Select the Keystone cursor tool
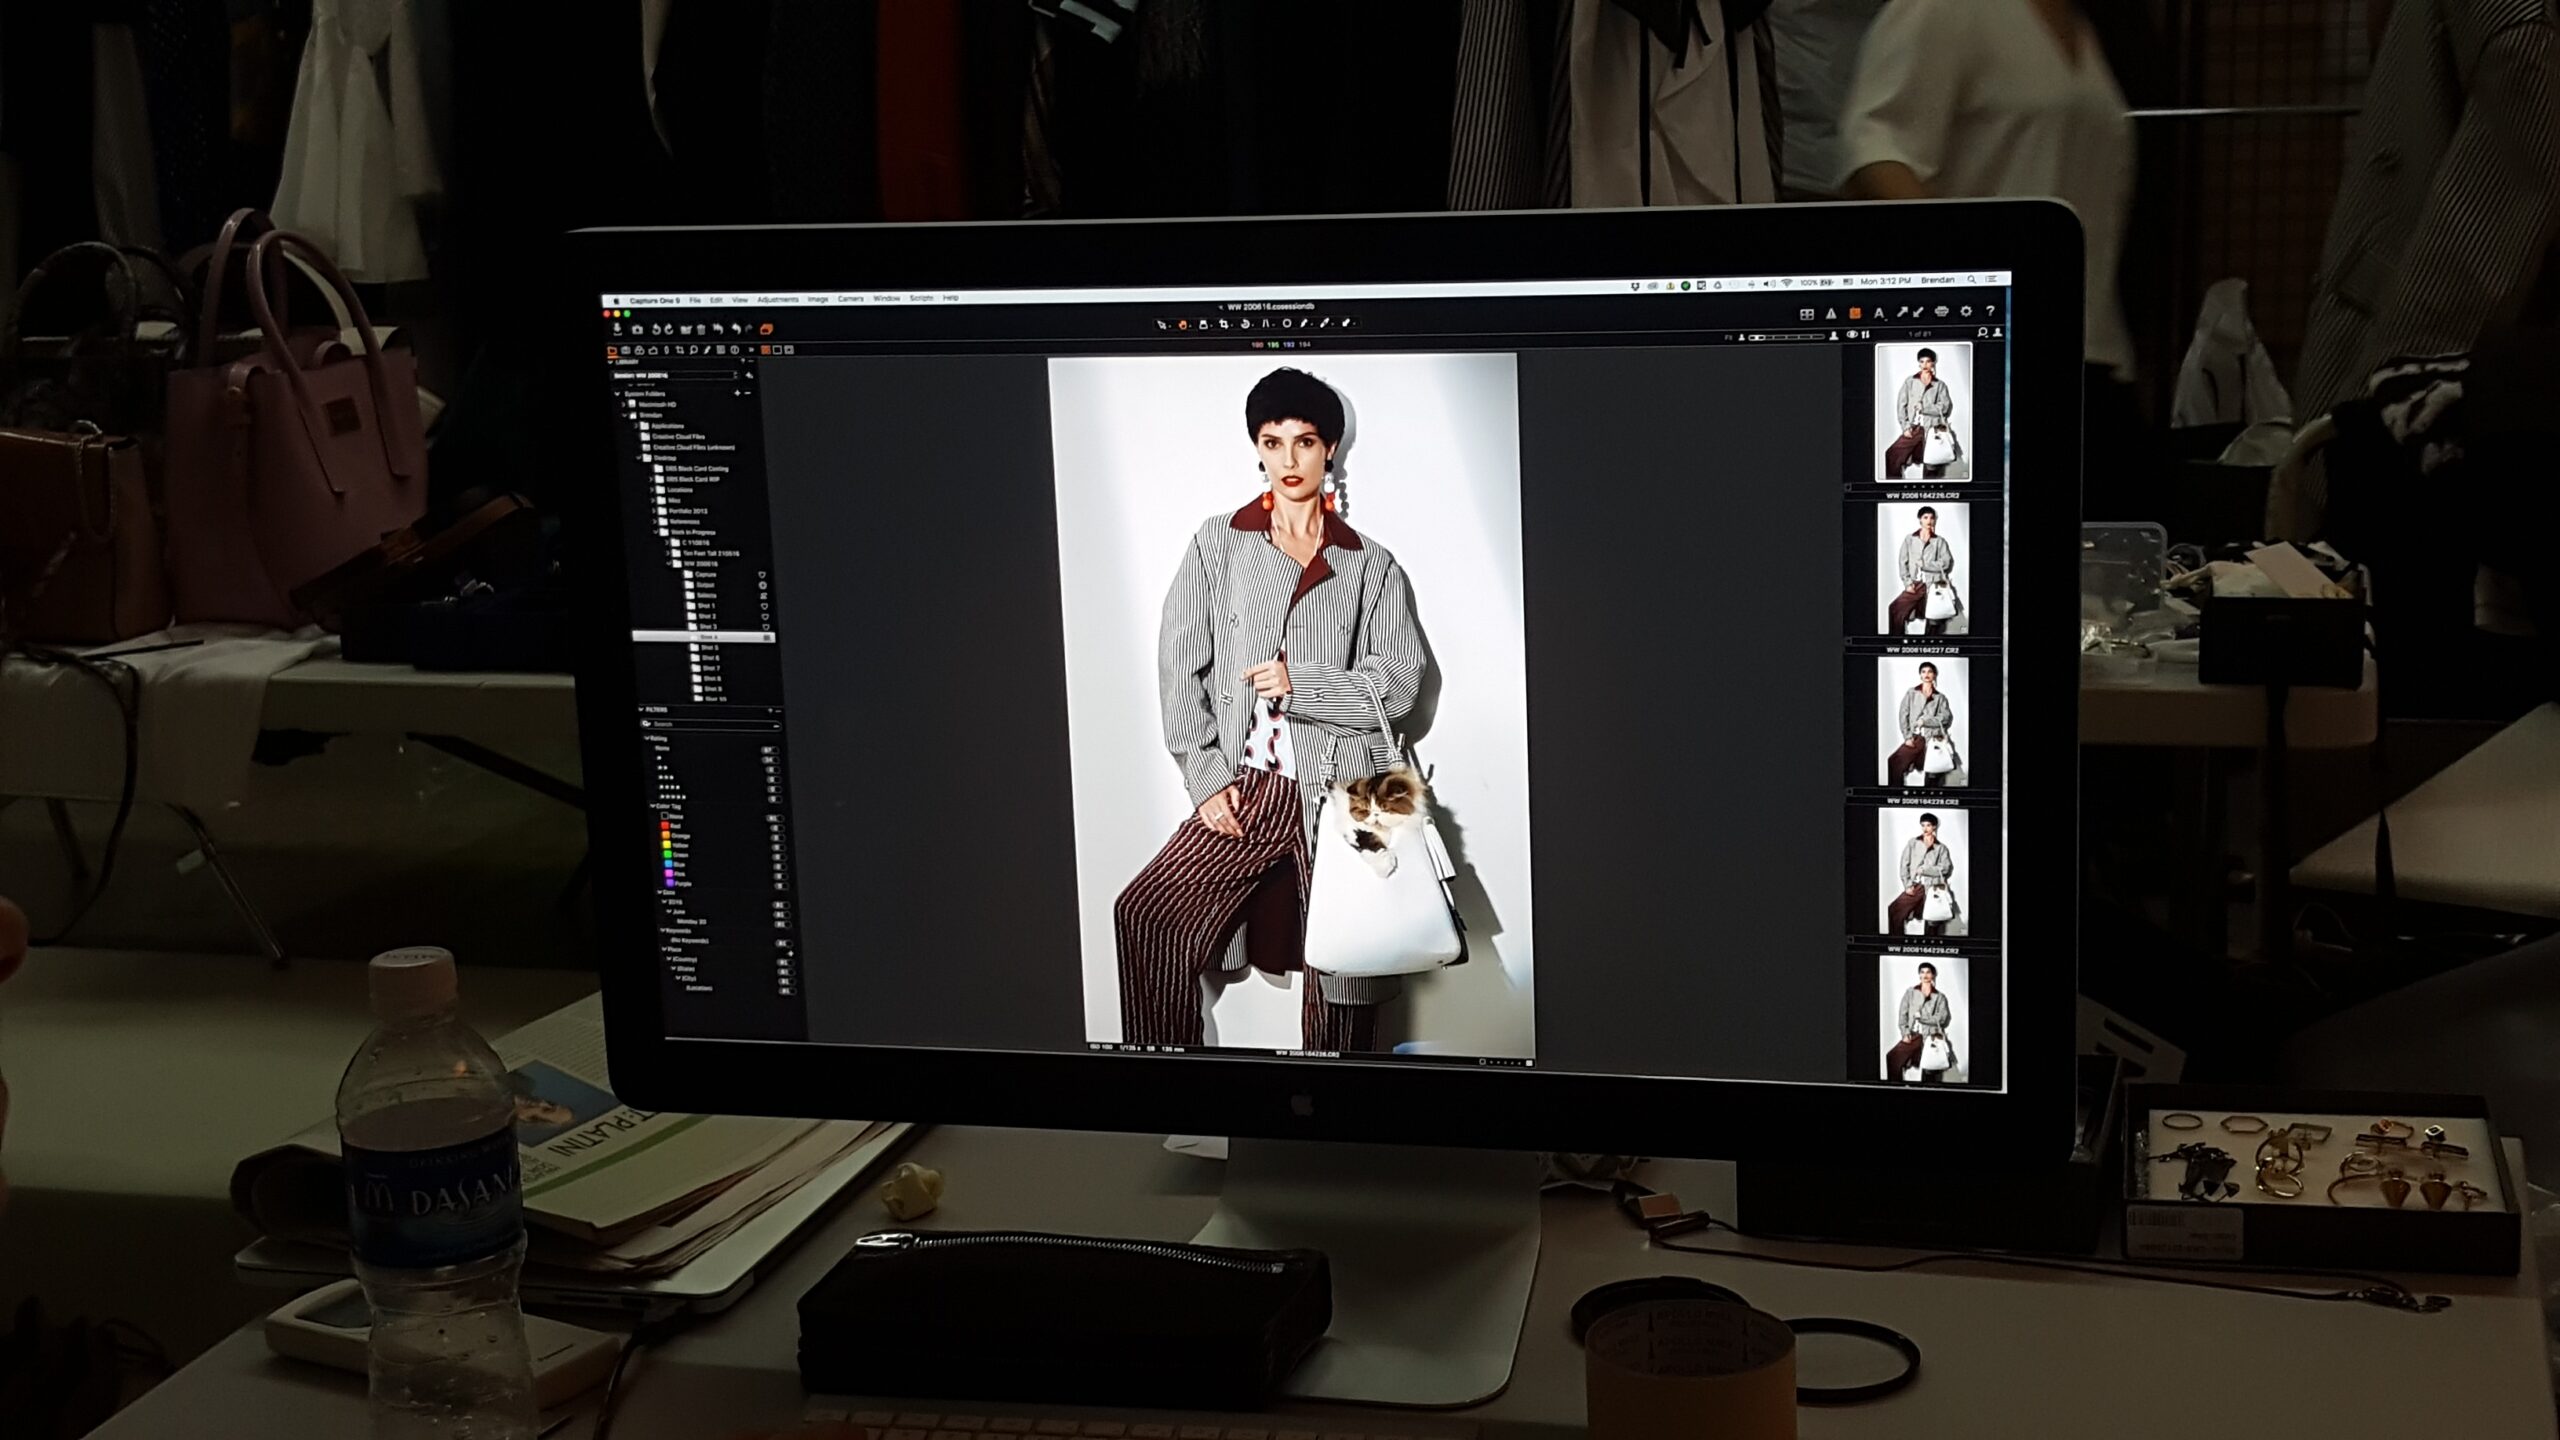Image resolution: width=2560 pixels, height=1440 pixels. tap(1265, 324)
